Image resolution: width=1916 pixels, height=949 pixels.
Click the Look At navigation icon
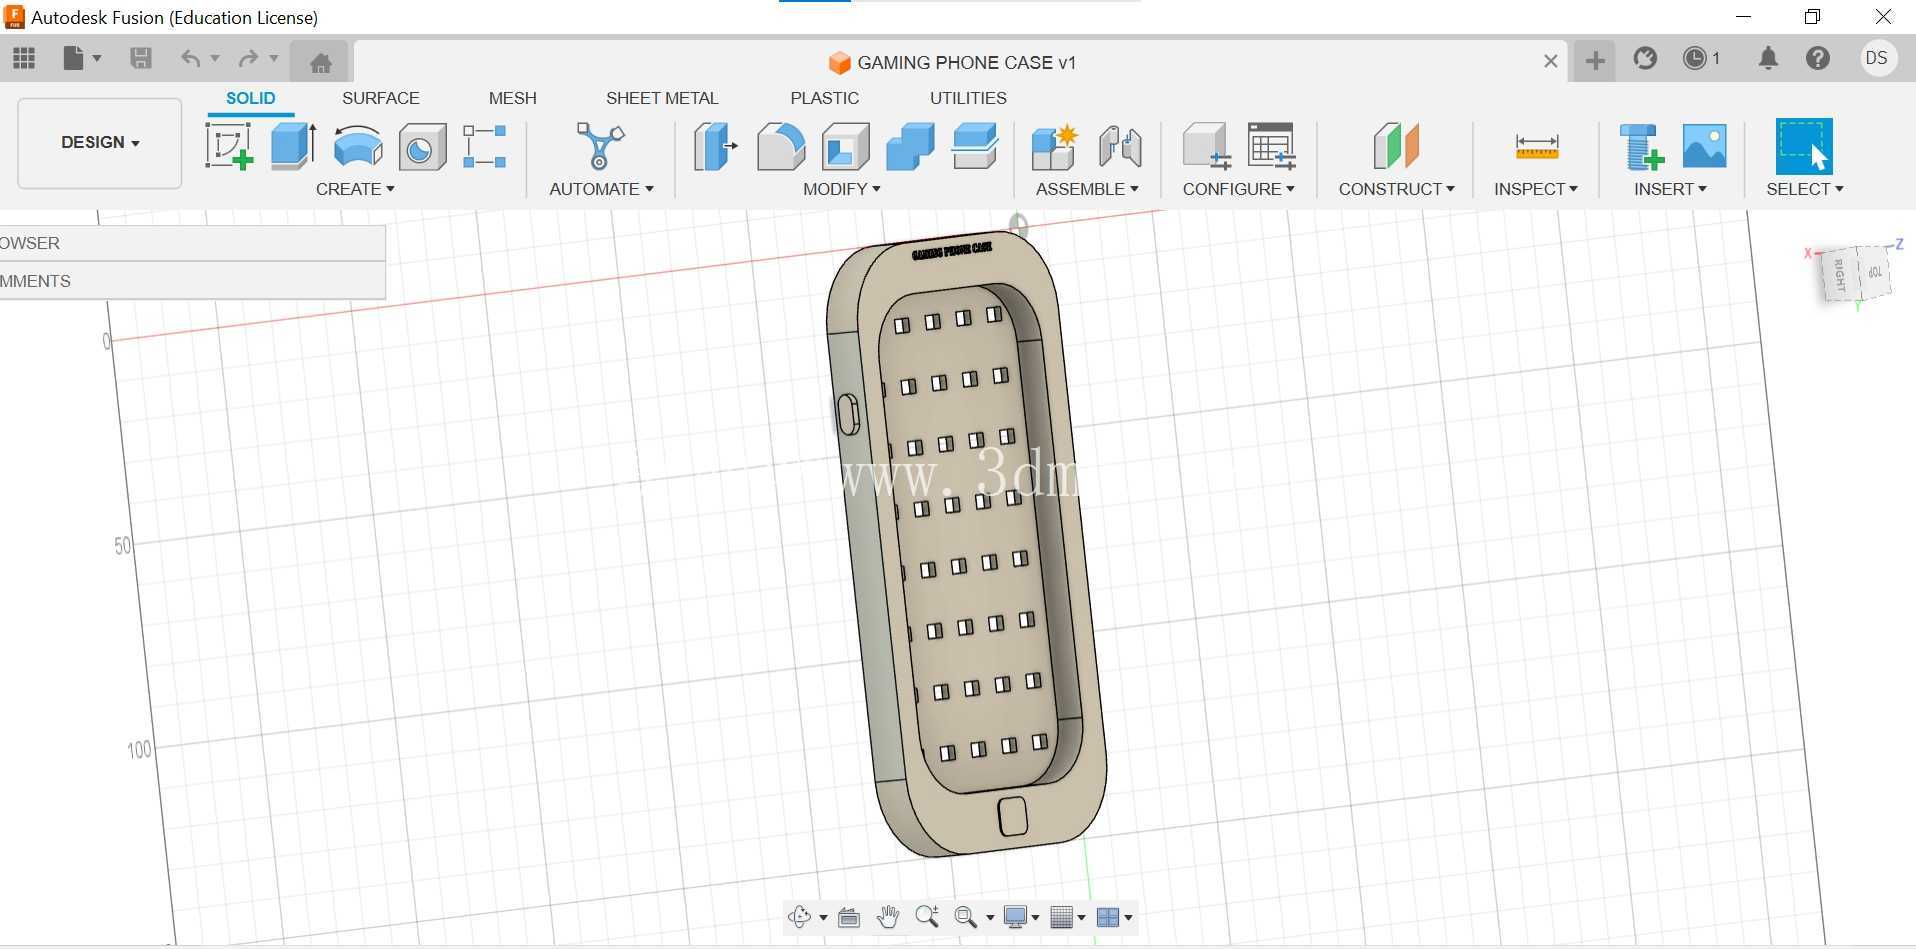849,917
